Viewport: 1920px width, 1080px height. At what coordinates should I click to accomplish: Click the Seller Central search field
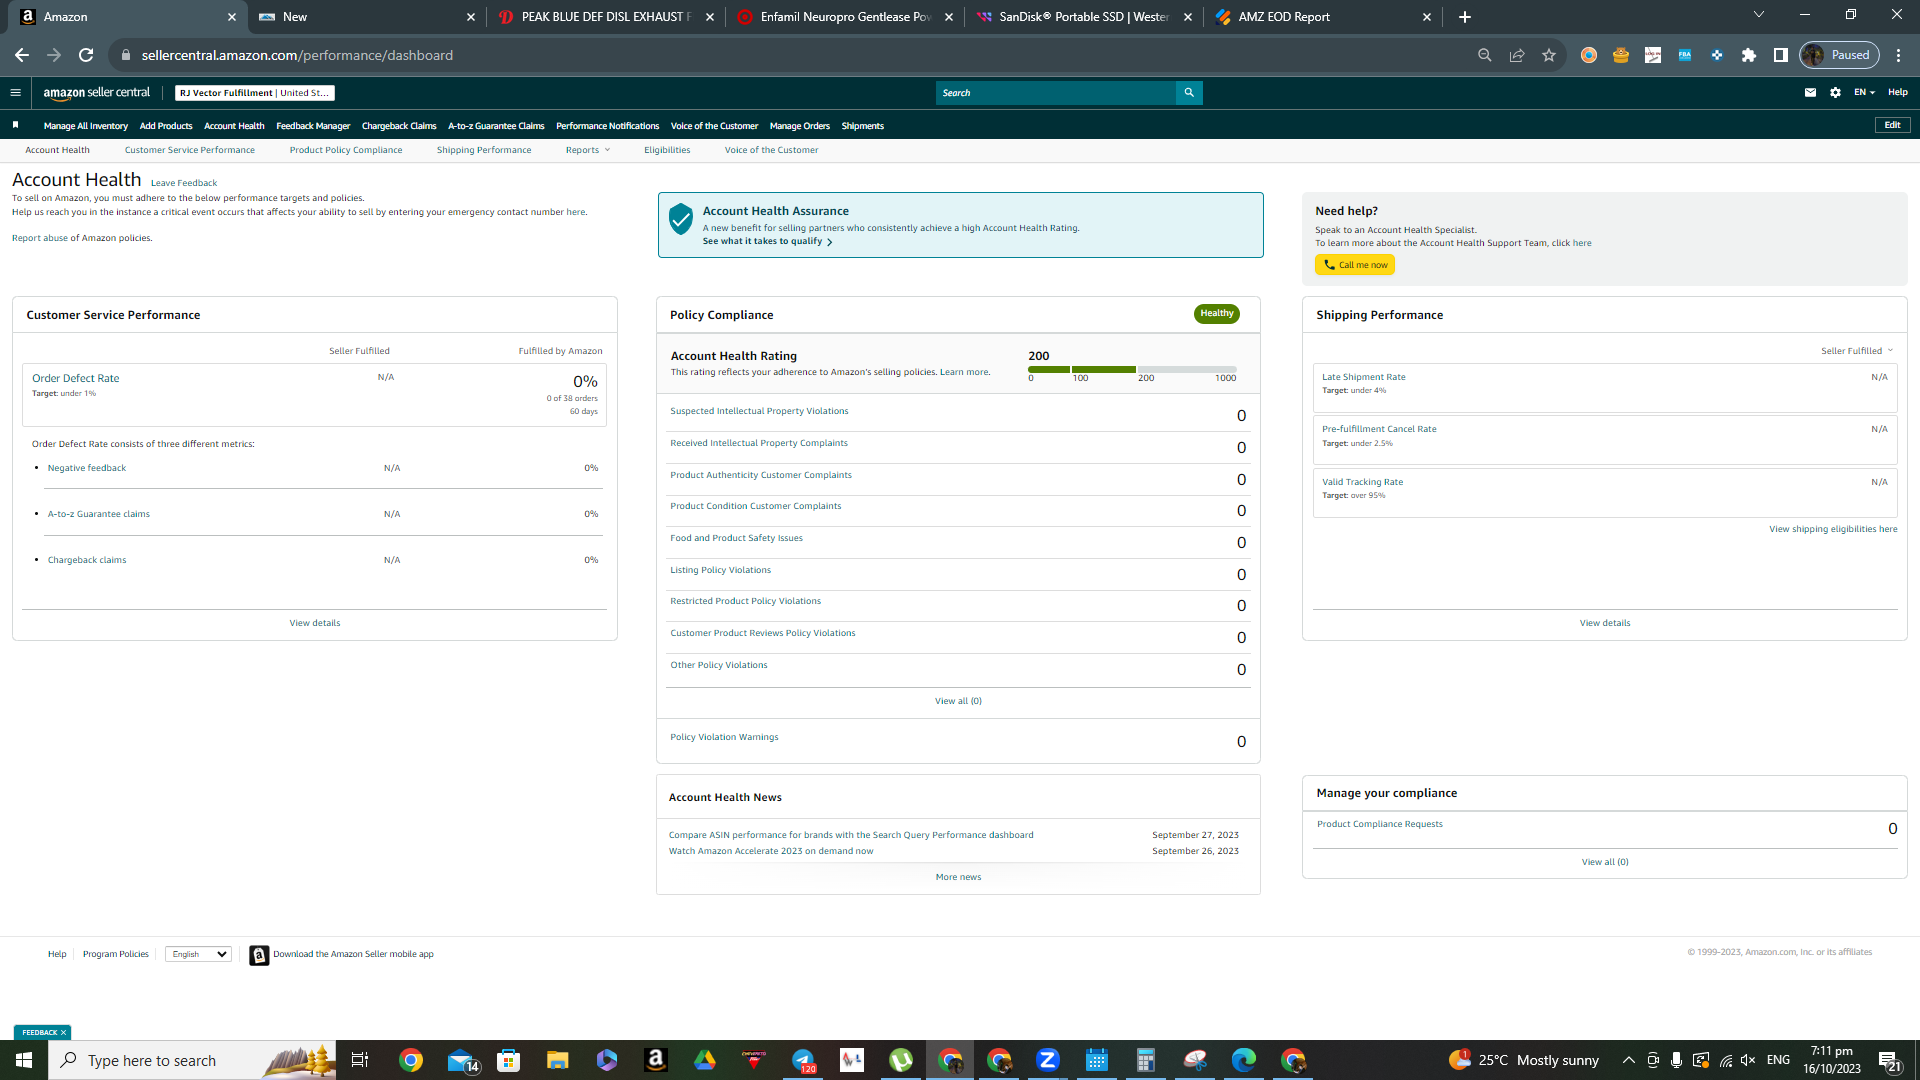tap(1056, 93)
